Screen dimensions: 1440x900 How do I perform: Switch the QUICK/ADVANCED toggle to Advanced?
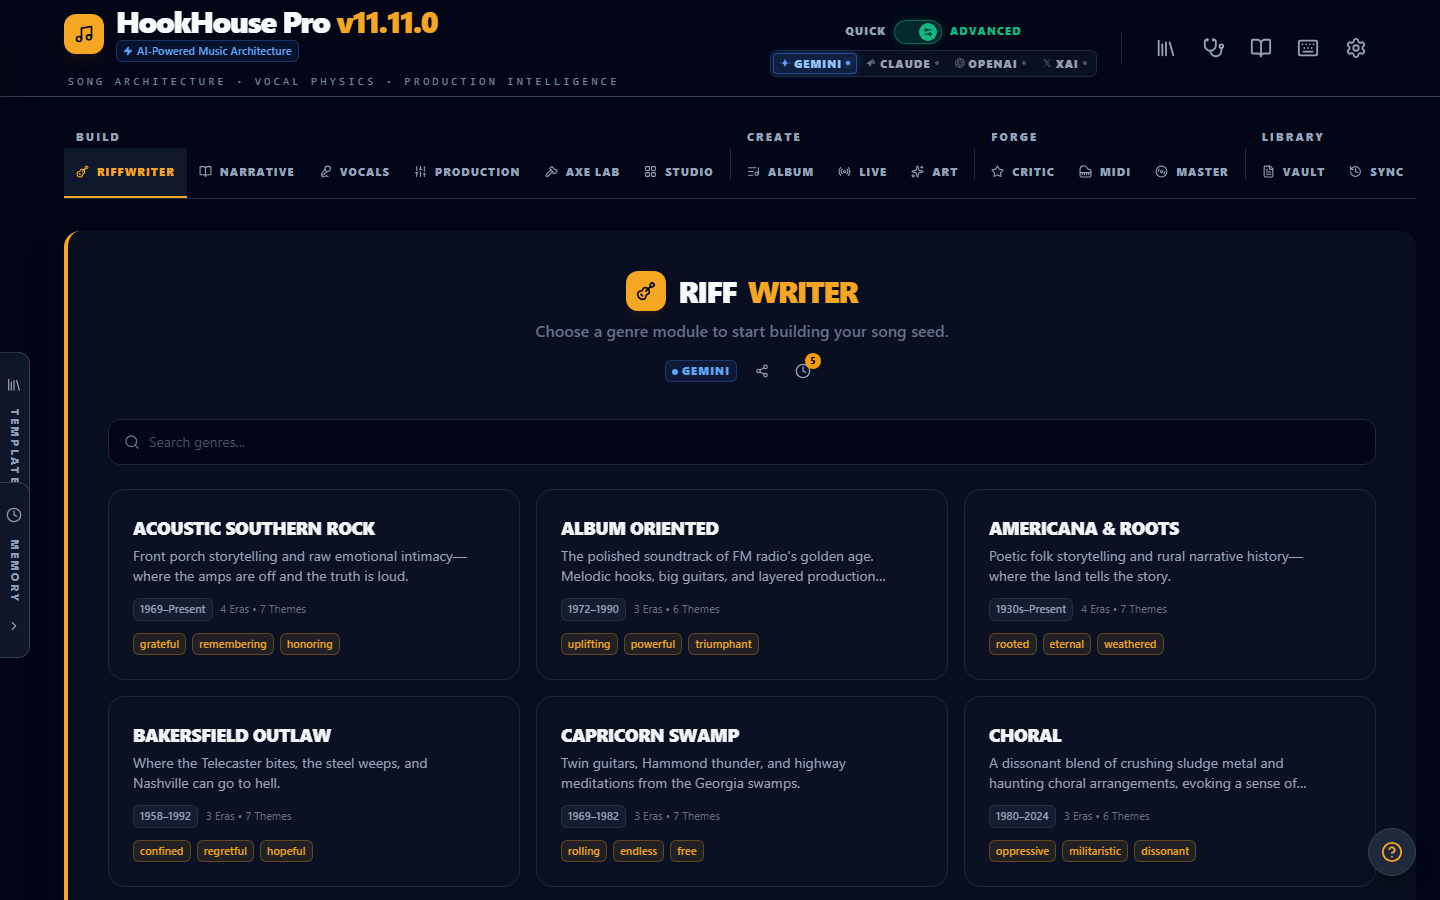point(918,31)
